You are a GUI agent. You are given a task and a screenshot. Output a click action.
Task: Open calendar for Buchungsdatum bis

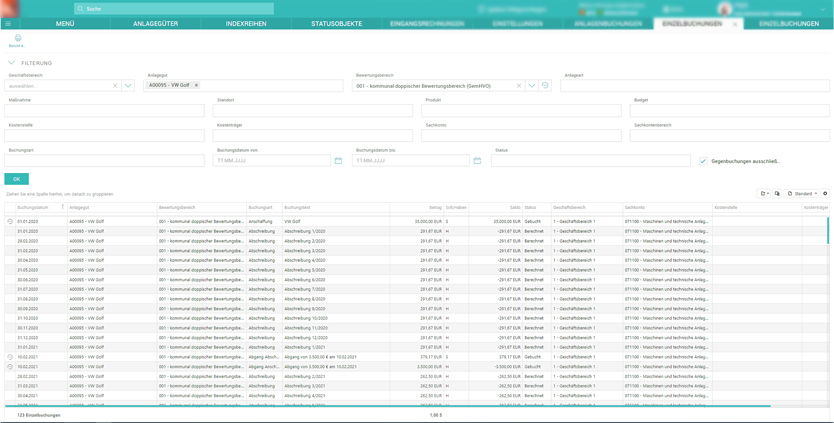pos(477,160)
